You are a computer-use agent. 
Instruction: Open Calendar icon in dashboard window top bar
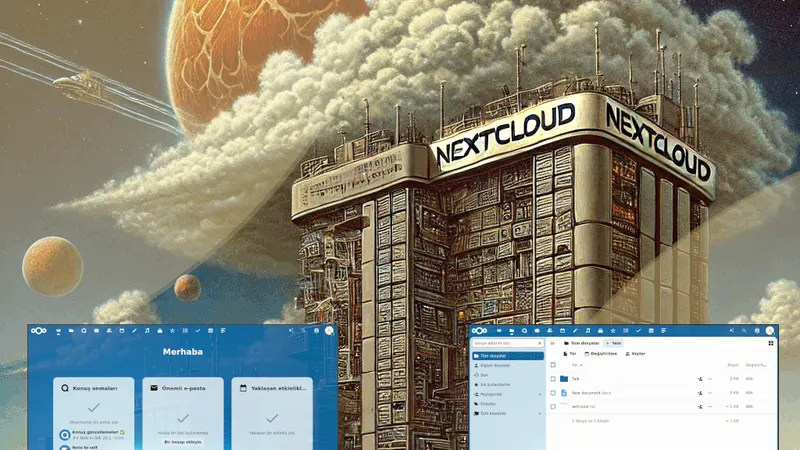[x=122, y=331]
